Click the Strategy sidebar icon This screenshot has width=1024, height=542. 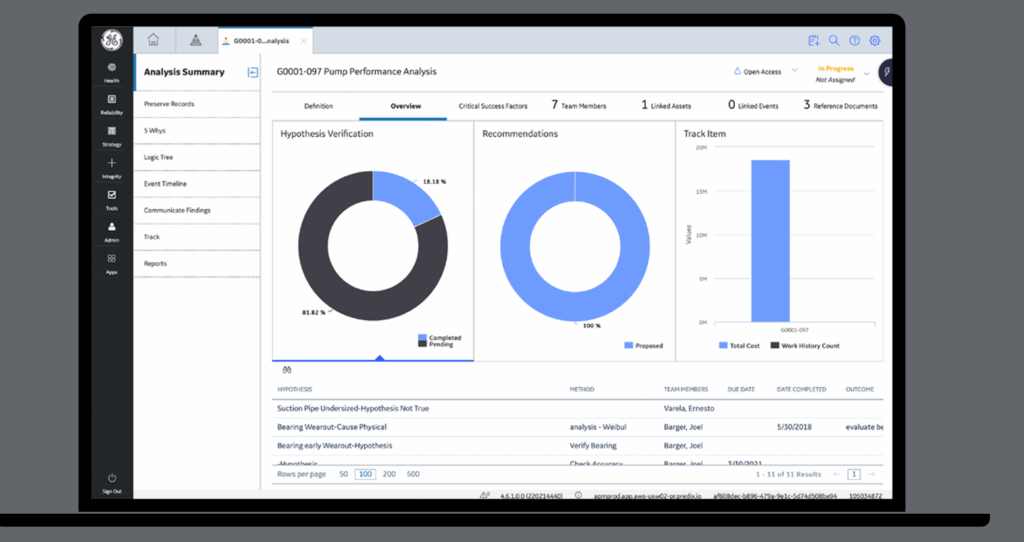click(x=111, y=134)
